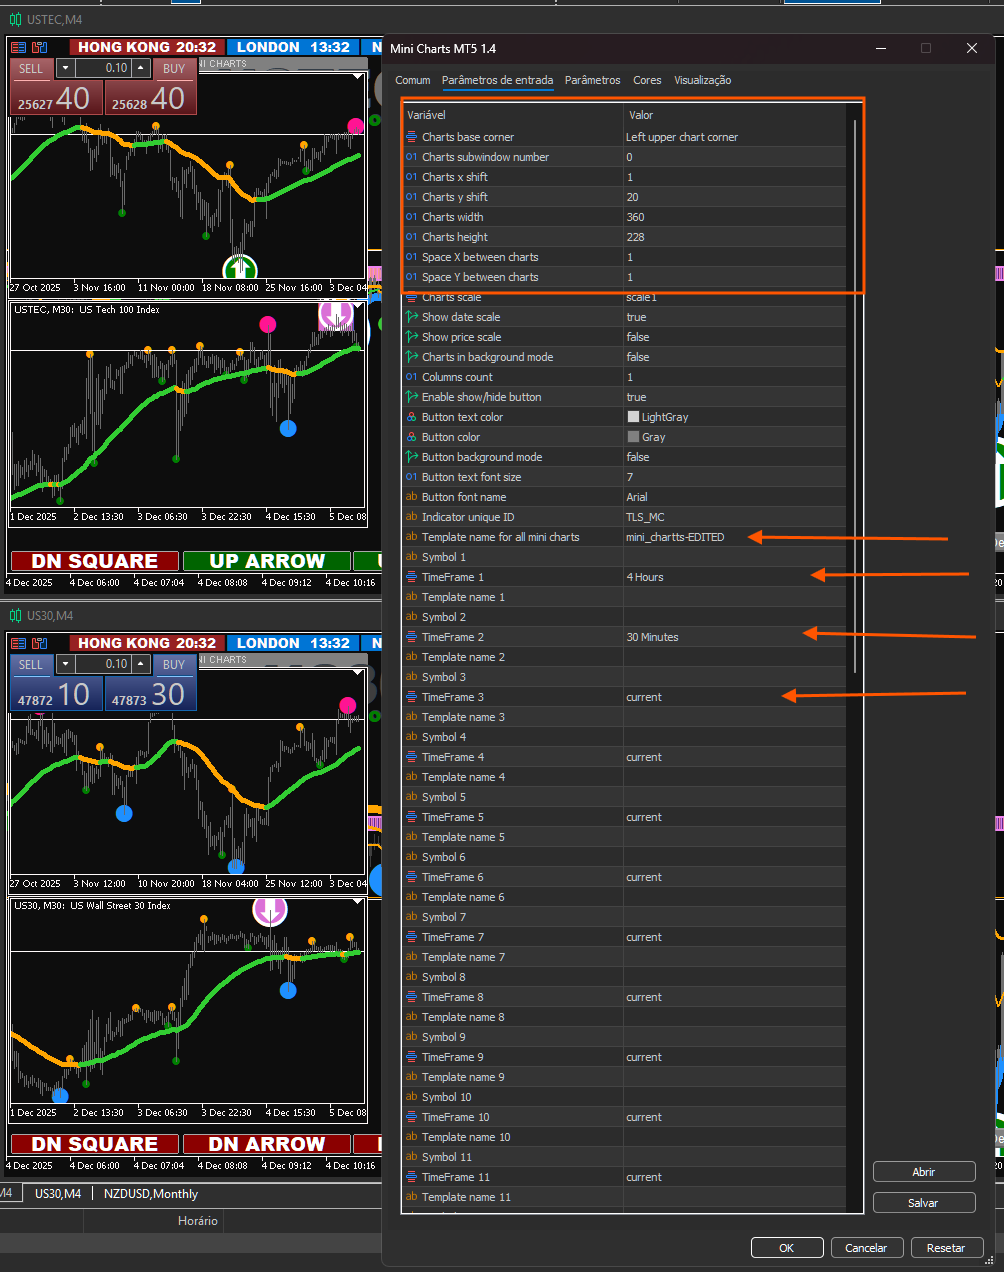Pick the LightGray button text color swatch

pyautogui.click(x=633, y=417)
